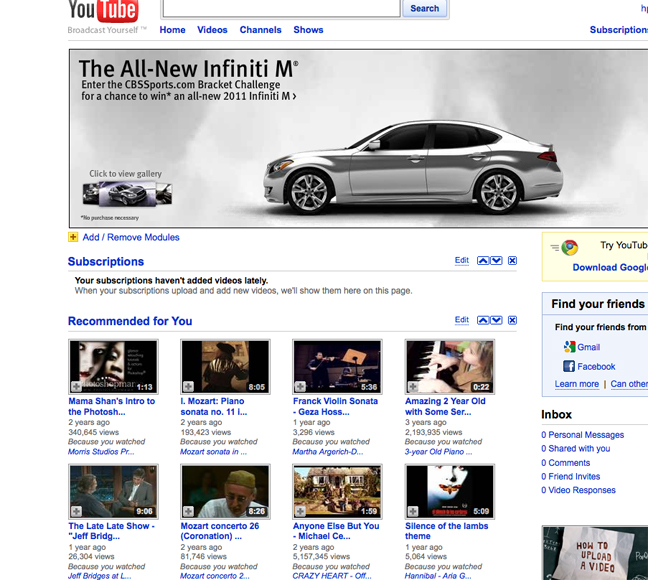Screen dimensions: 648x580
Task: Open the Recommended for You heading link
Action: coord(130,321)
